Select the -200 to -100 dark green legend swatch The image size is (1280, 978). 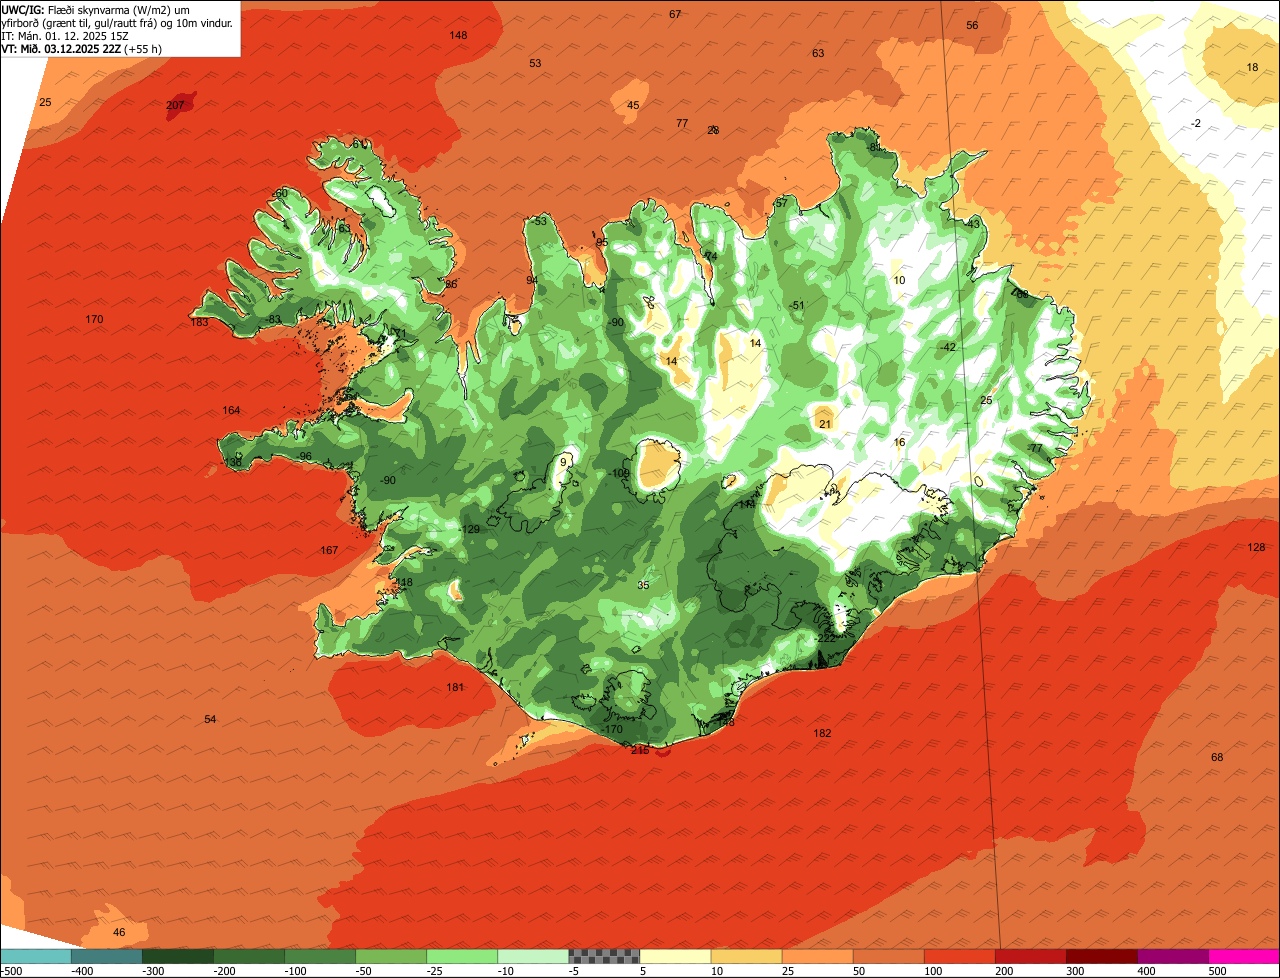(x=248, y=956)
